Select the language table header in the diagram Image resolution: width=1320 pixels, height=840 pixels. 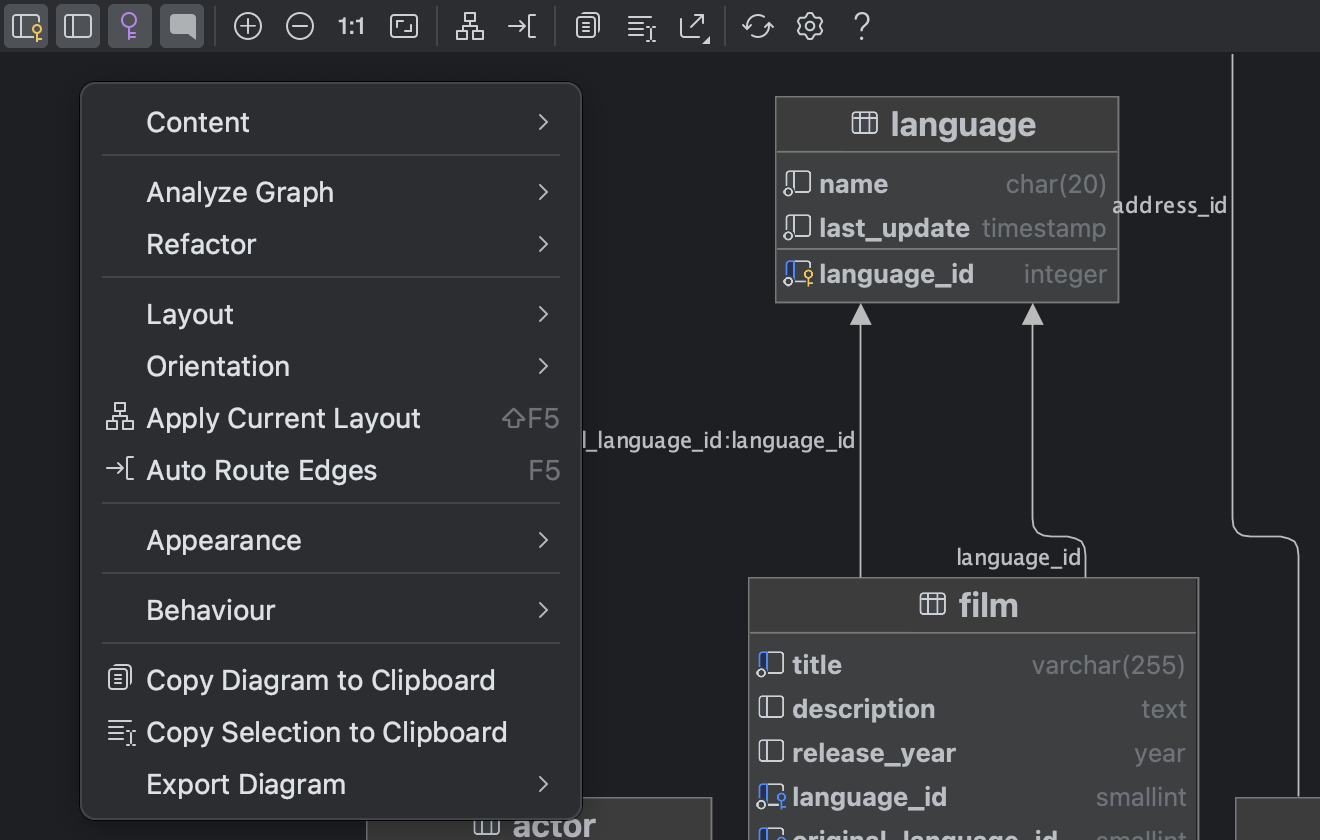[x=947, y=124]
